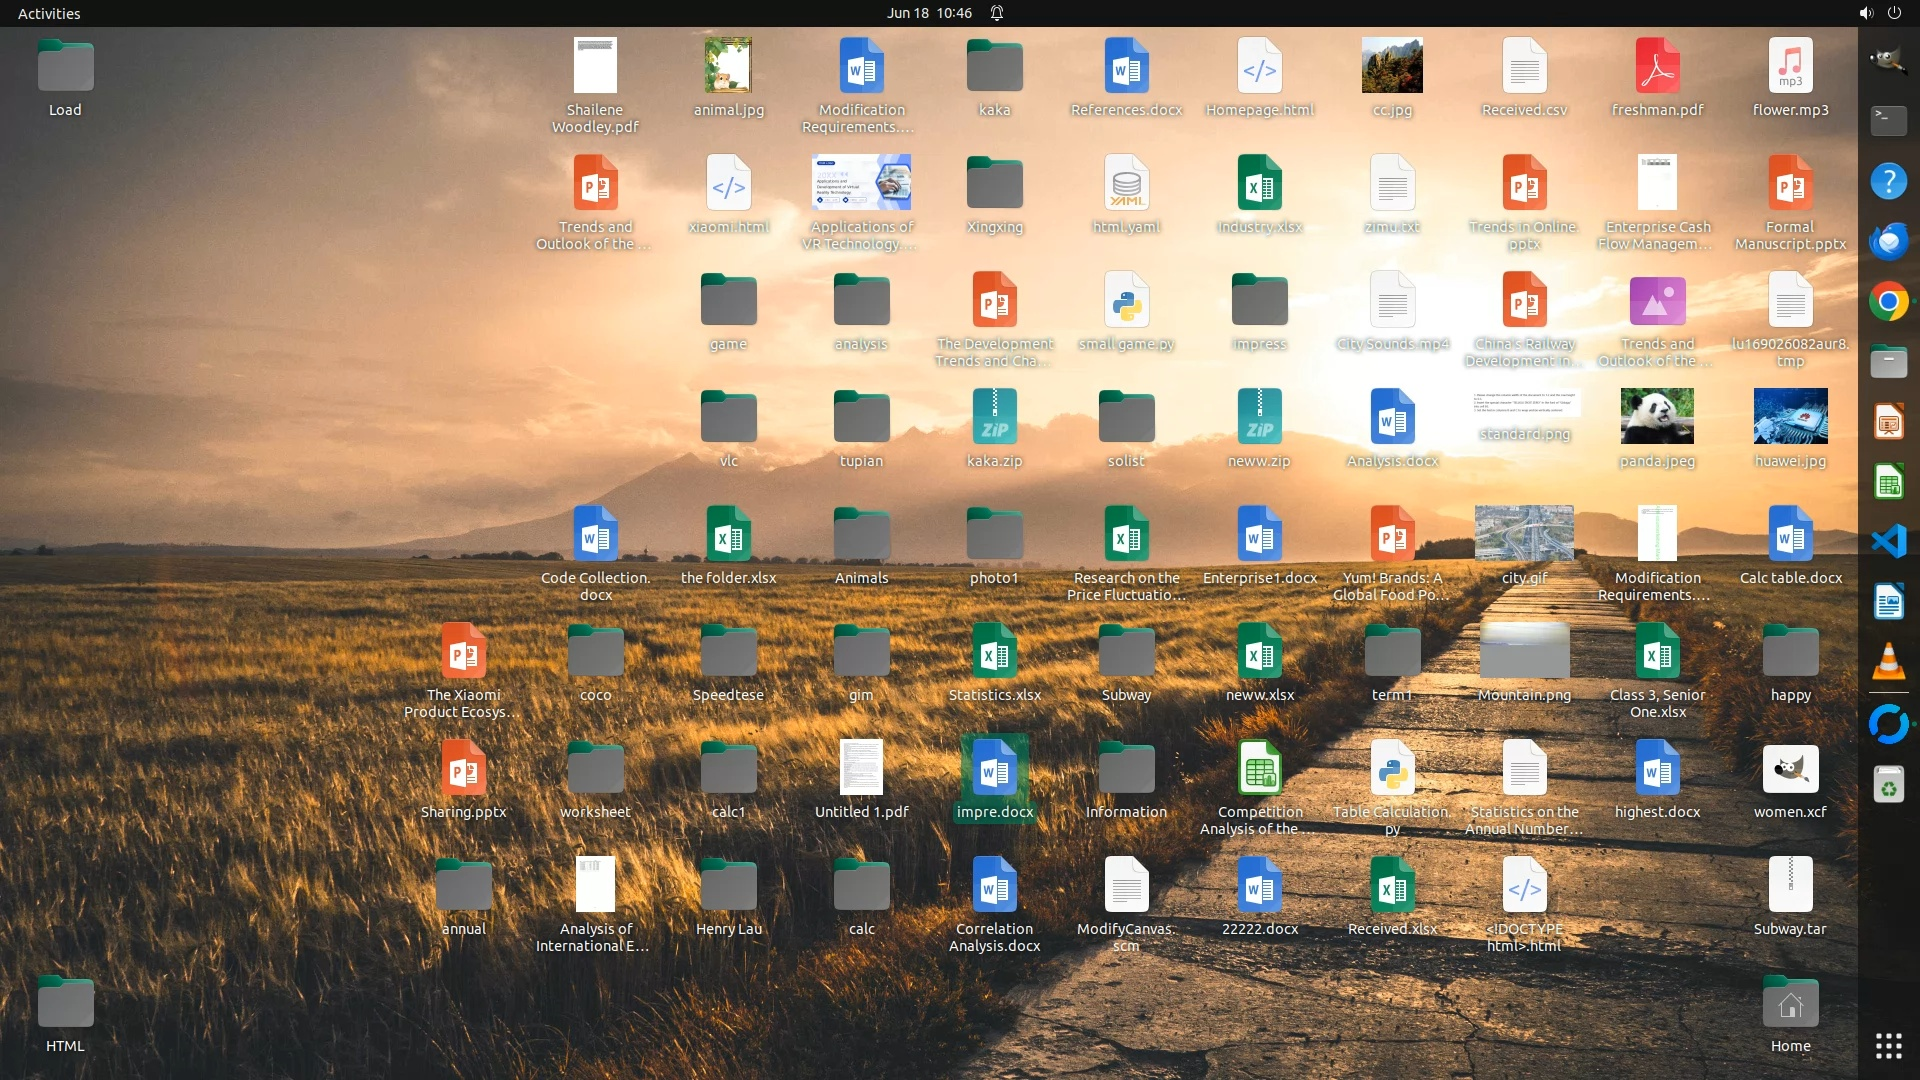Select the kaka.zip archive
The image size is (1920, 1080).
[x=994, y=417]
